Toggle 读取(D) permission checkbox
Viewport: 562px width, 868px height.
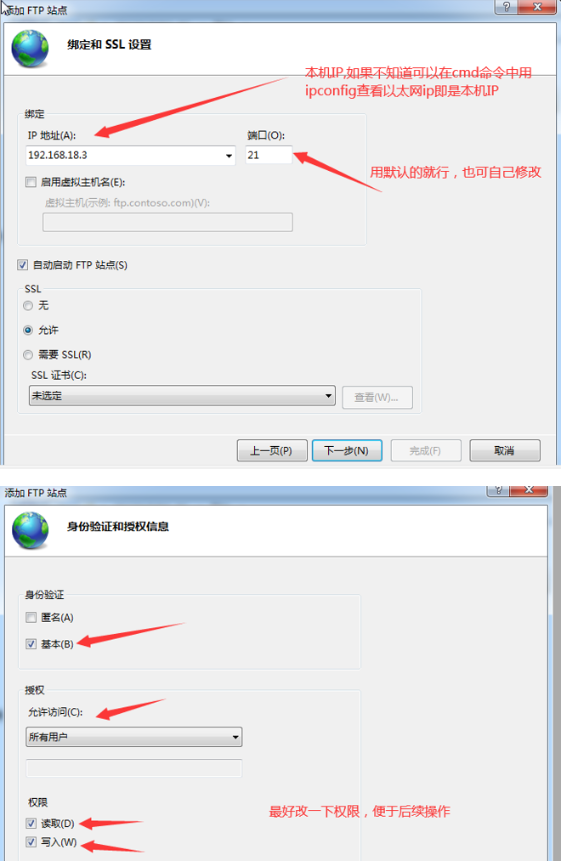[31, 823]
